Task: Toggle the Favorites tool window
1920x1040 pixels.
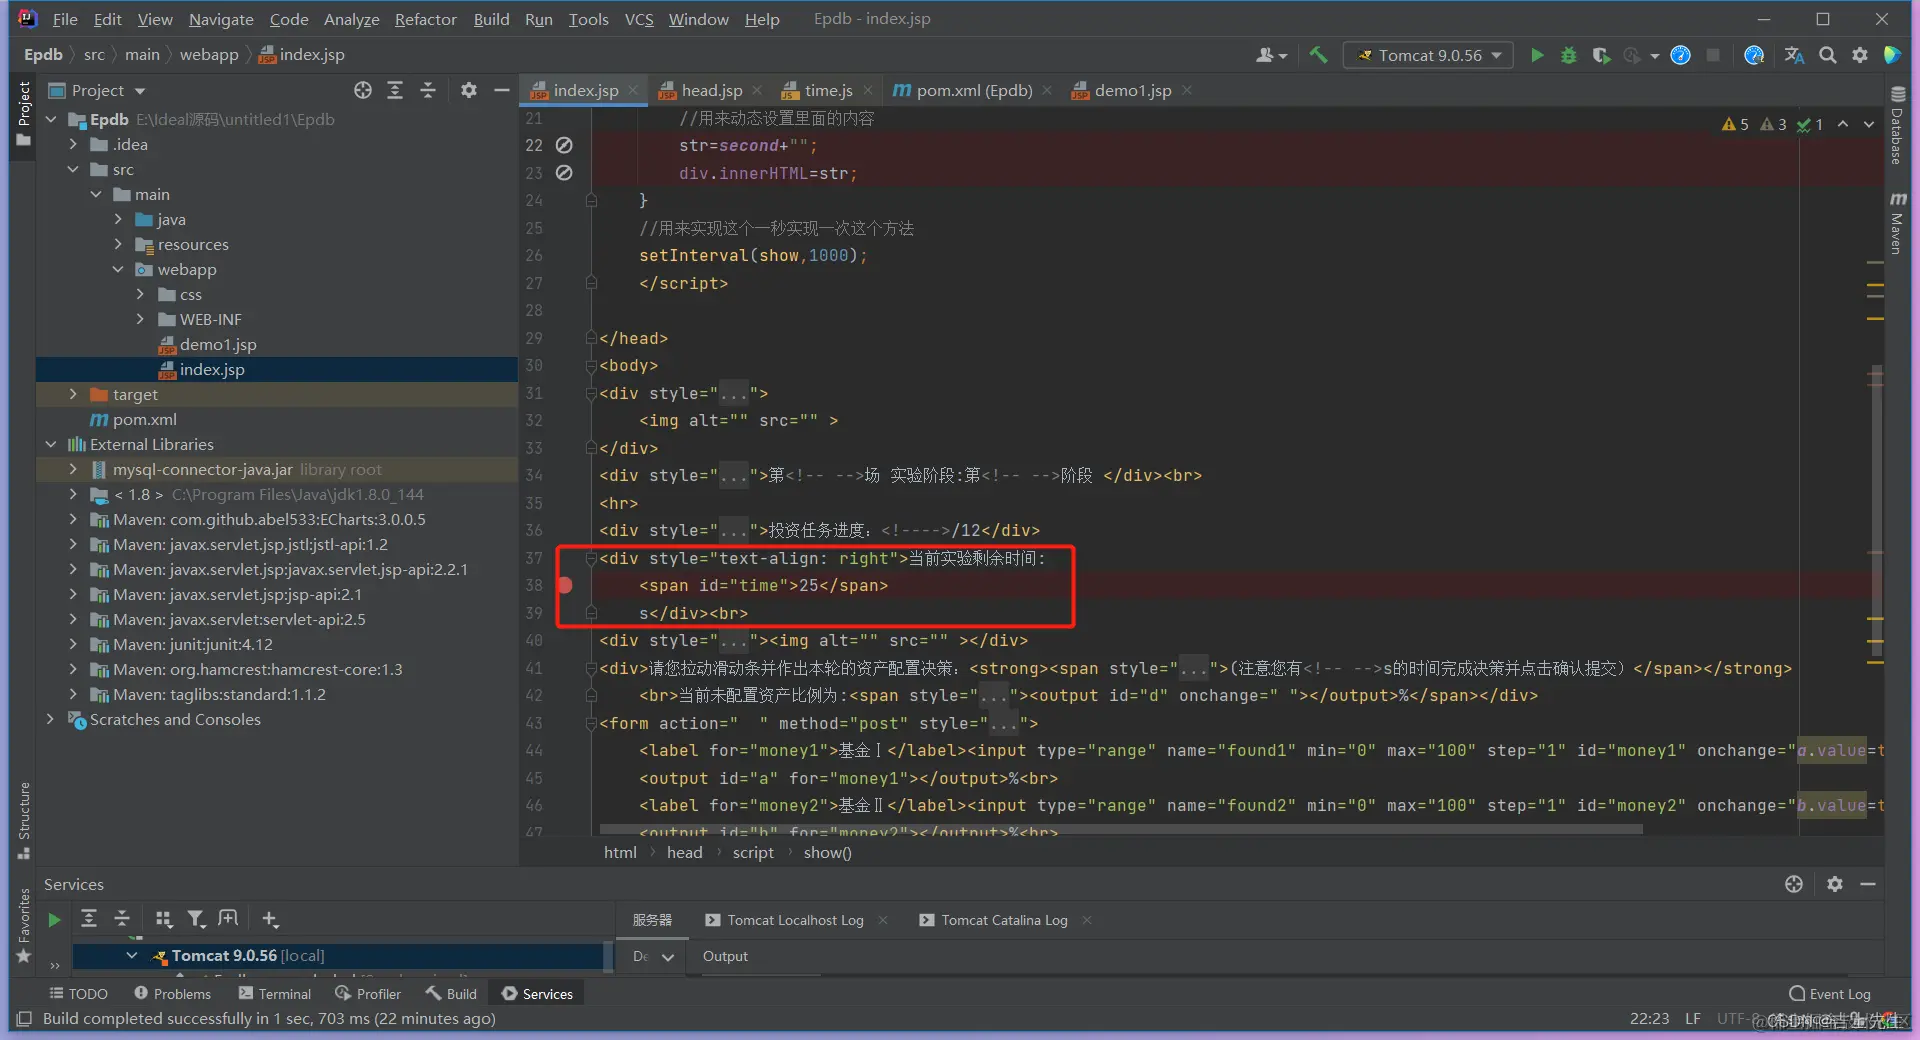Action: click(x=24, y=925)
